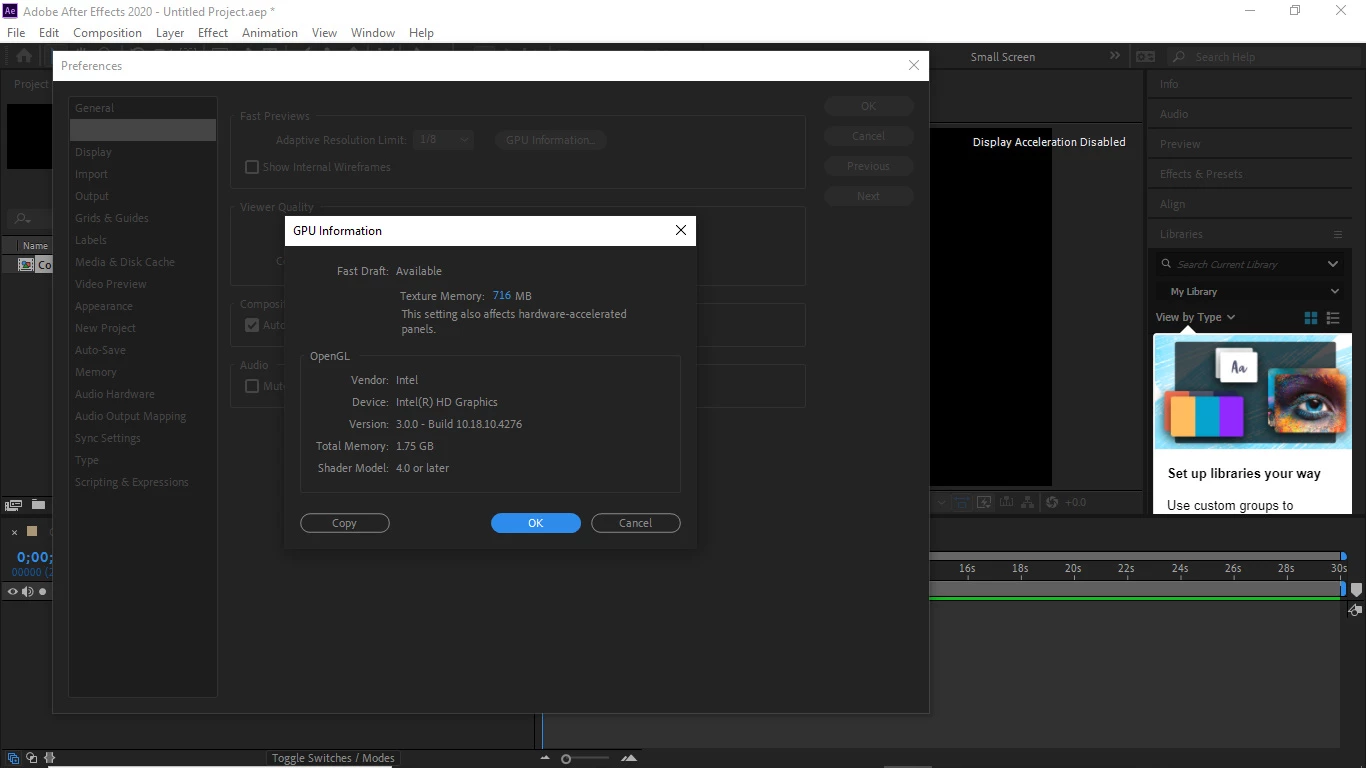The image size is (1366, 768).
Task: Open the My Library dropdown
Action: pos(1254,292)
